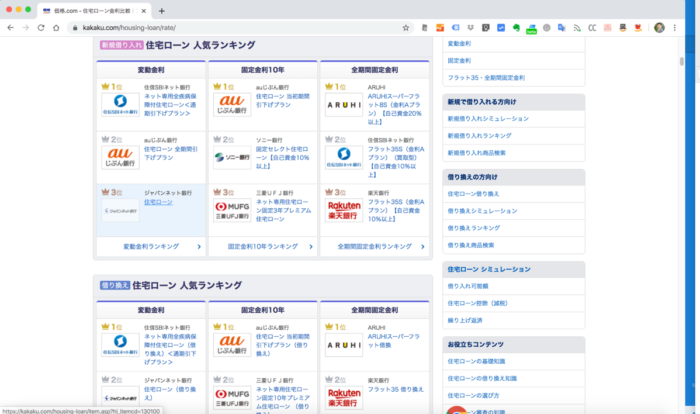This screenshot has height=414, width=700.
Task: Open 楽天銀行 フラット35S link in 新規借り入れ
Action: tap(396, 210)
